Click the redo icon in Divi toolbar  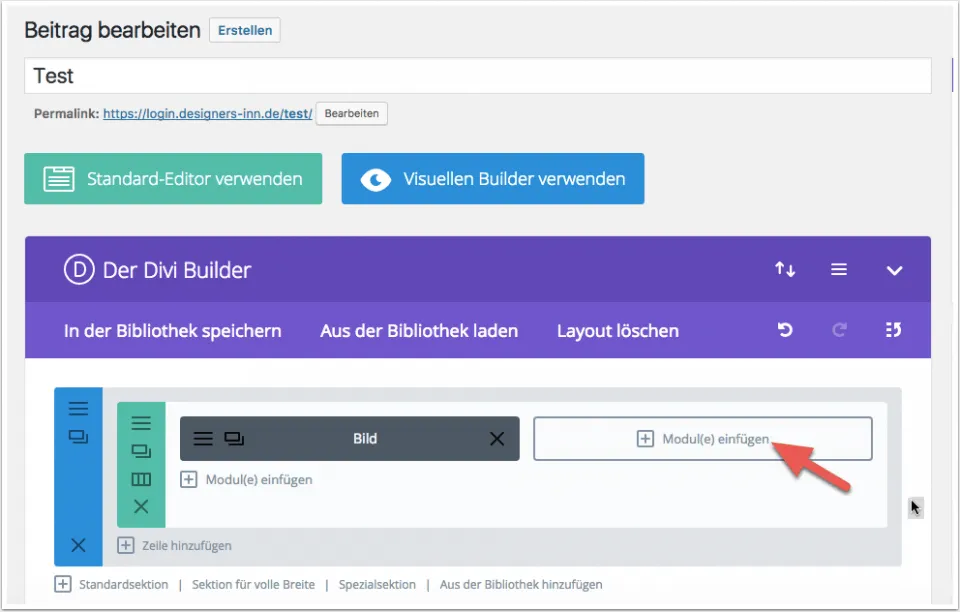[x=839, y=330]
